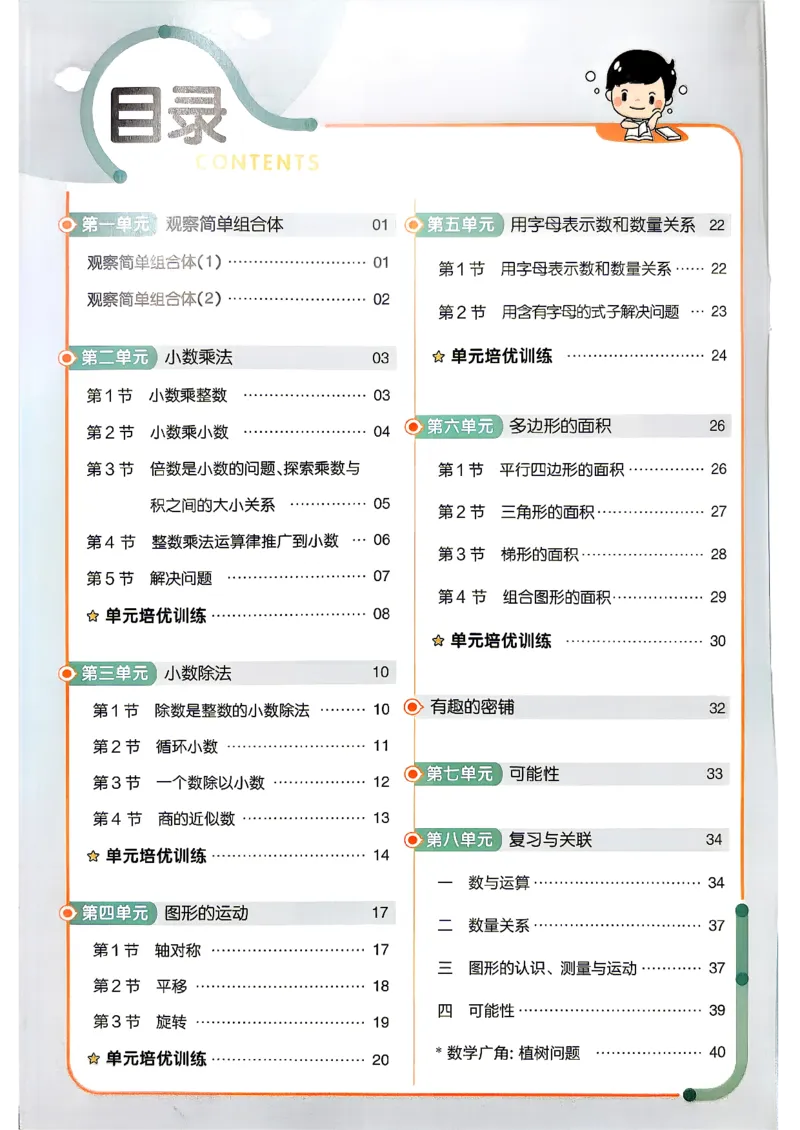Select 单元培优训练 entry with page 14
This screenshot has width=800, height=1130.
tap(238, 856)
